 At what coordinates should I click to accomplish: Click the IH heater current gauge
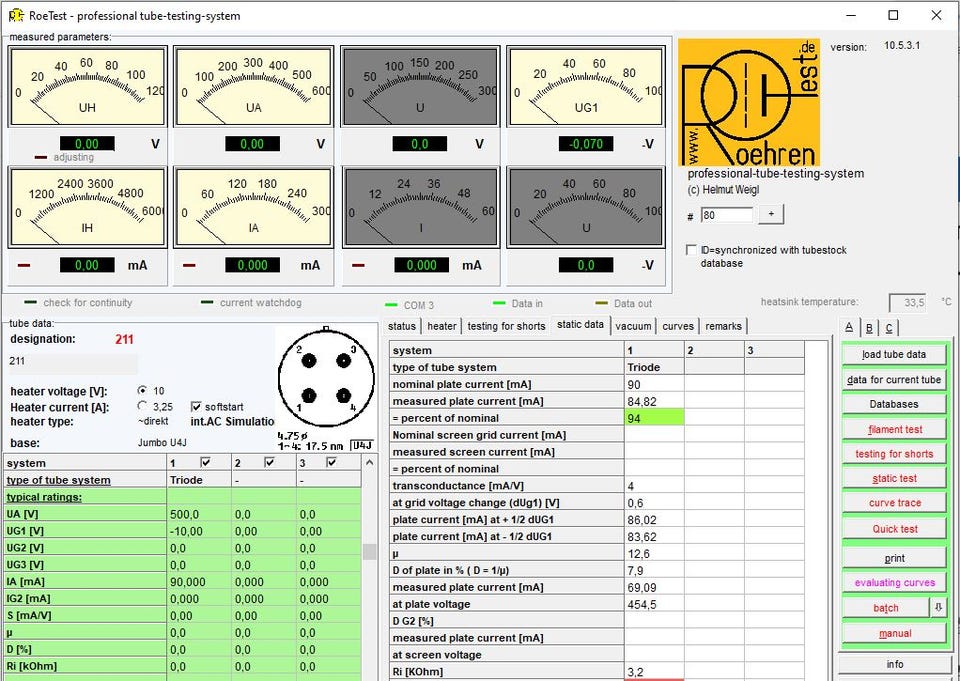[87, 207]
